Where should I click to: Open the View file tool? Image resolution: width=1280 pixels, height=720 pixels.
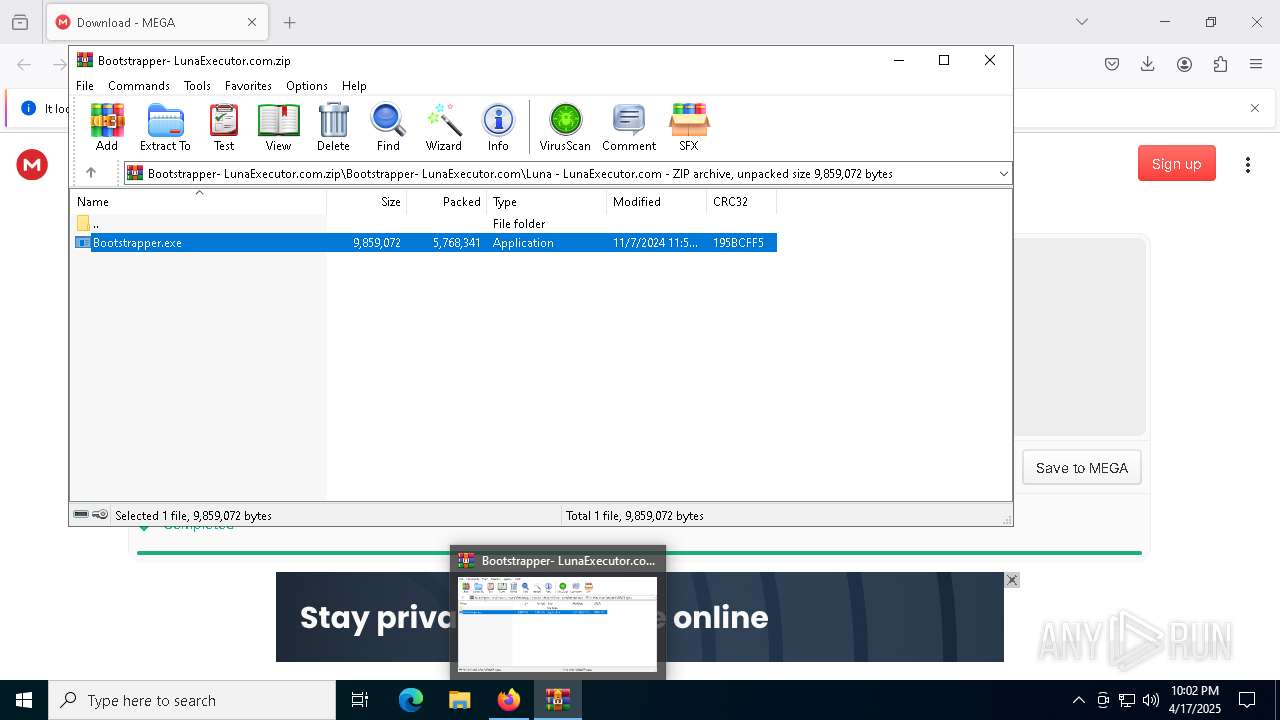pos(278,127)
